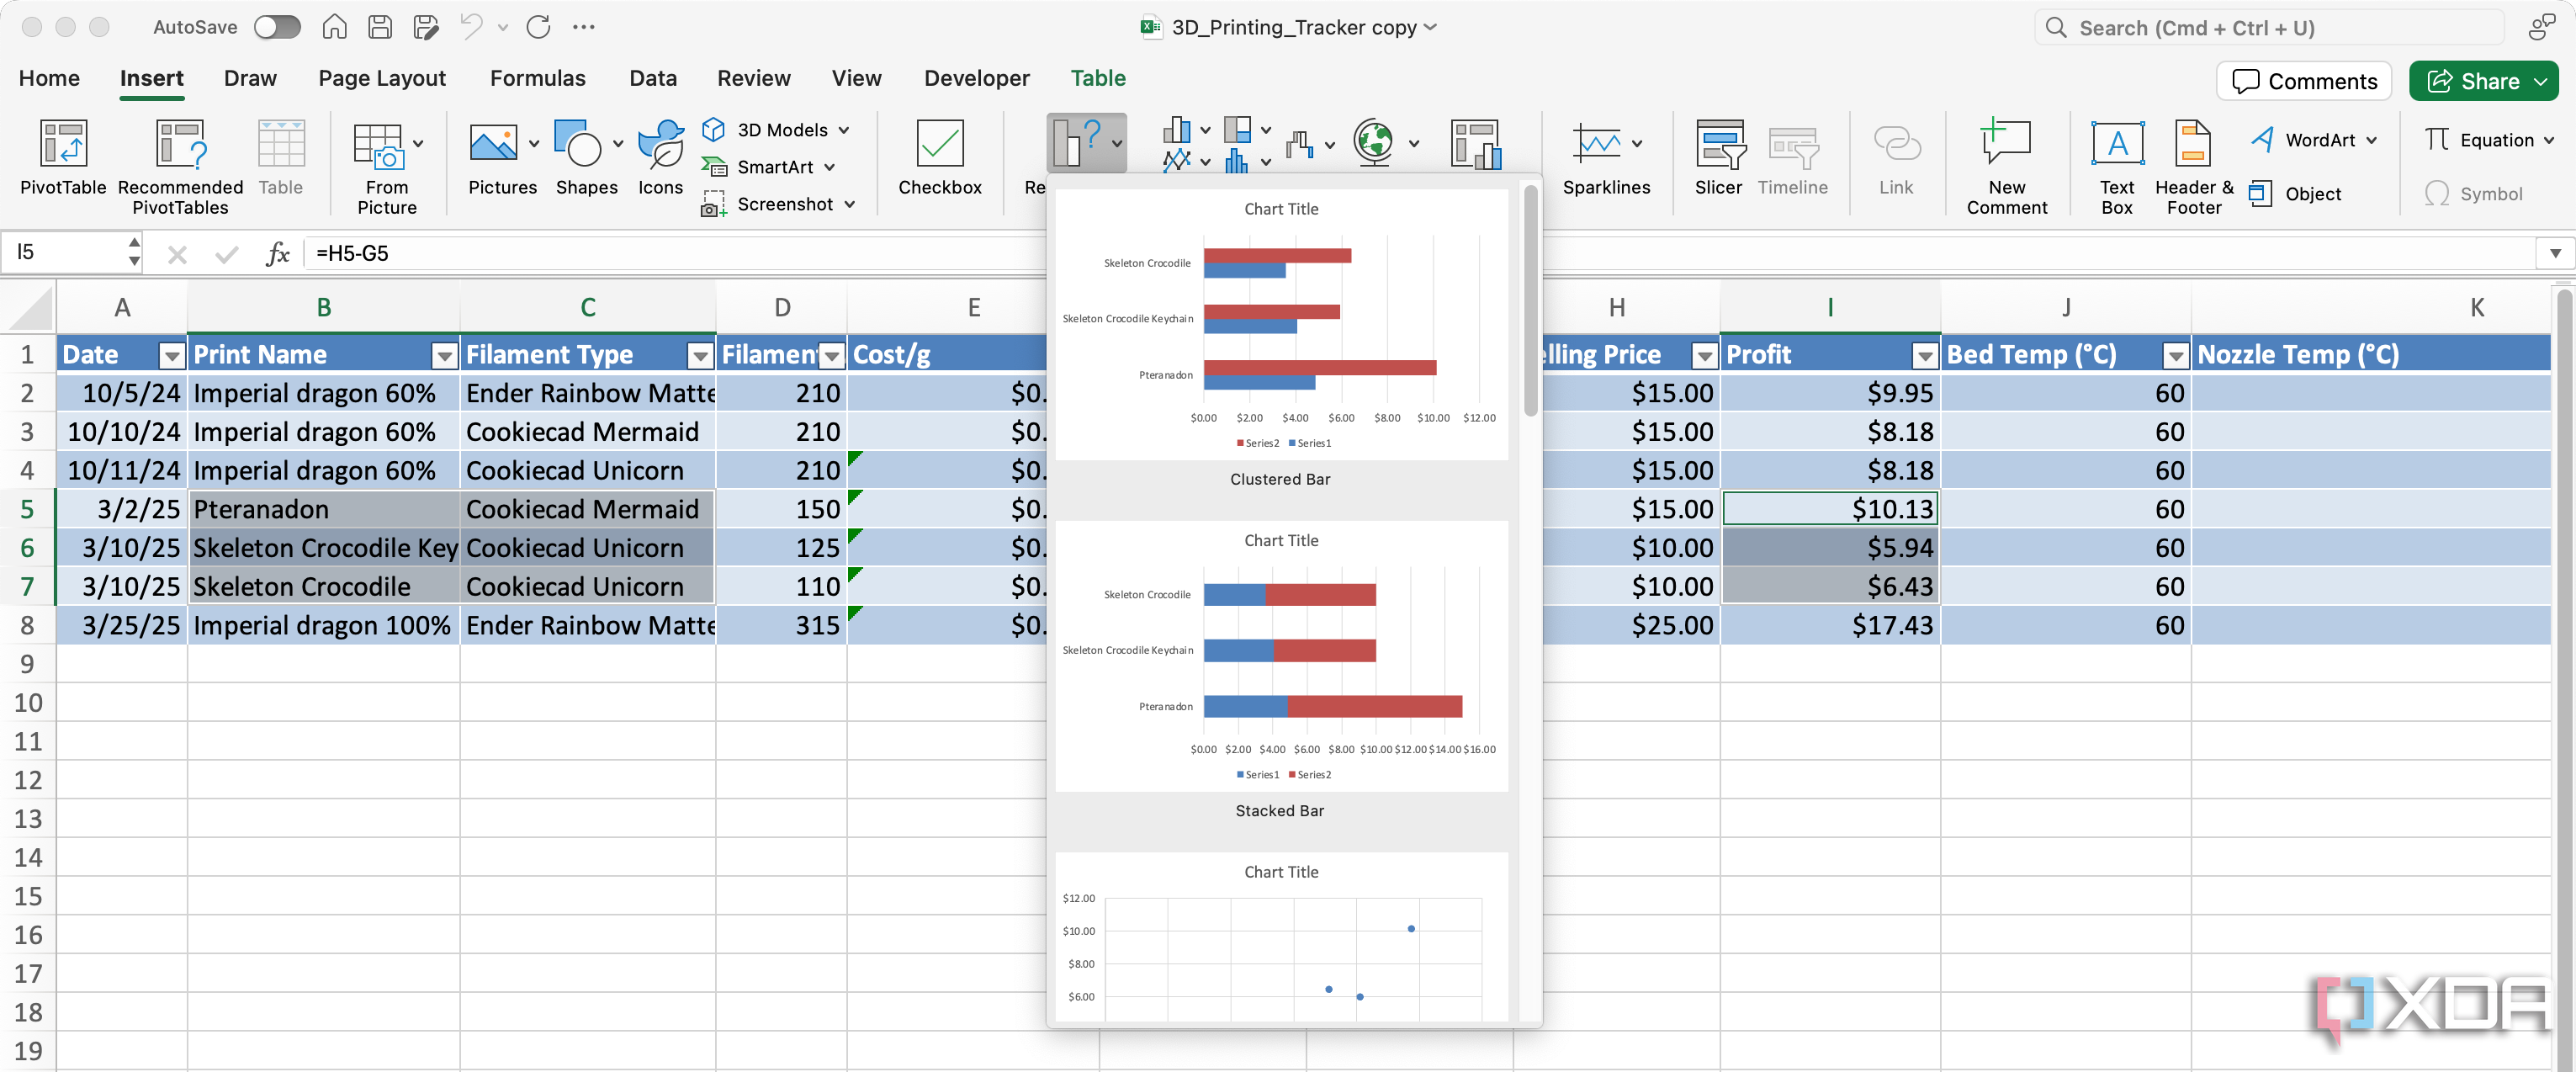This screenshot has width=2576, height=1072.
Task: Open the Profit column filter dropdown
Action: pos(1924,355)
